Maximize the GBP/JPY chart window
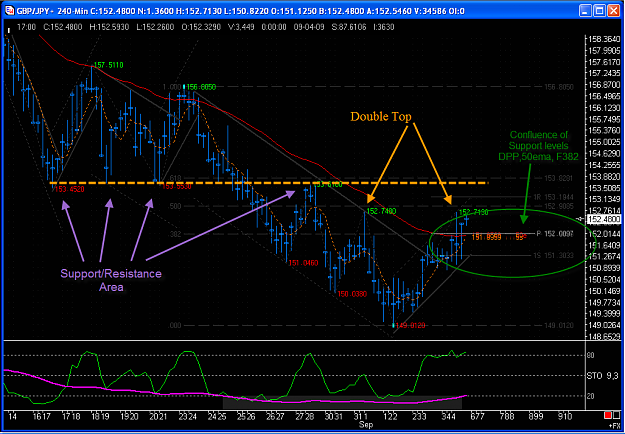 tap(600, 11)
